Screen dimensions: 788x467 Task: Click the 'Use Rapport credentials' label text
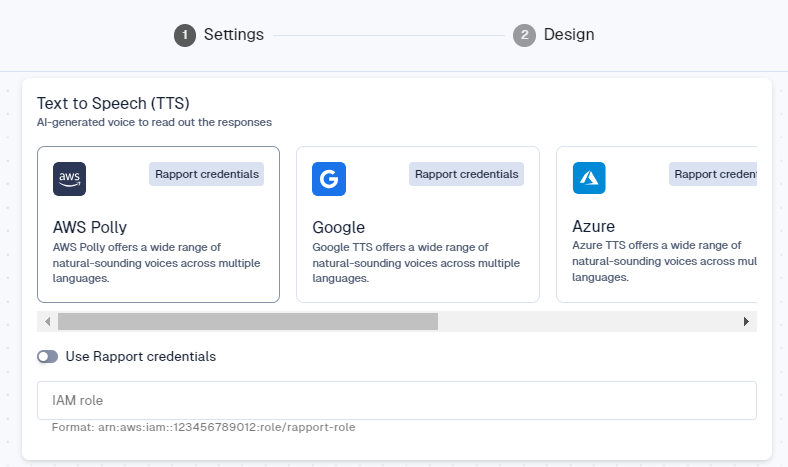[140, 357]
